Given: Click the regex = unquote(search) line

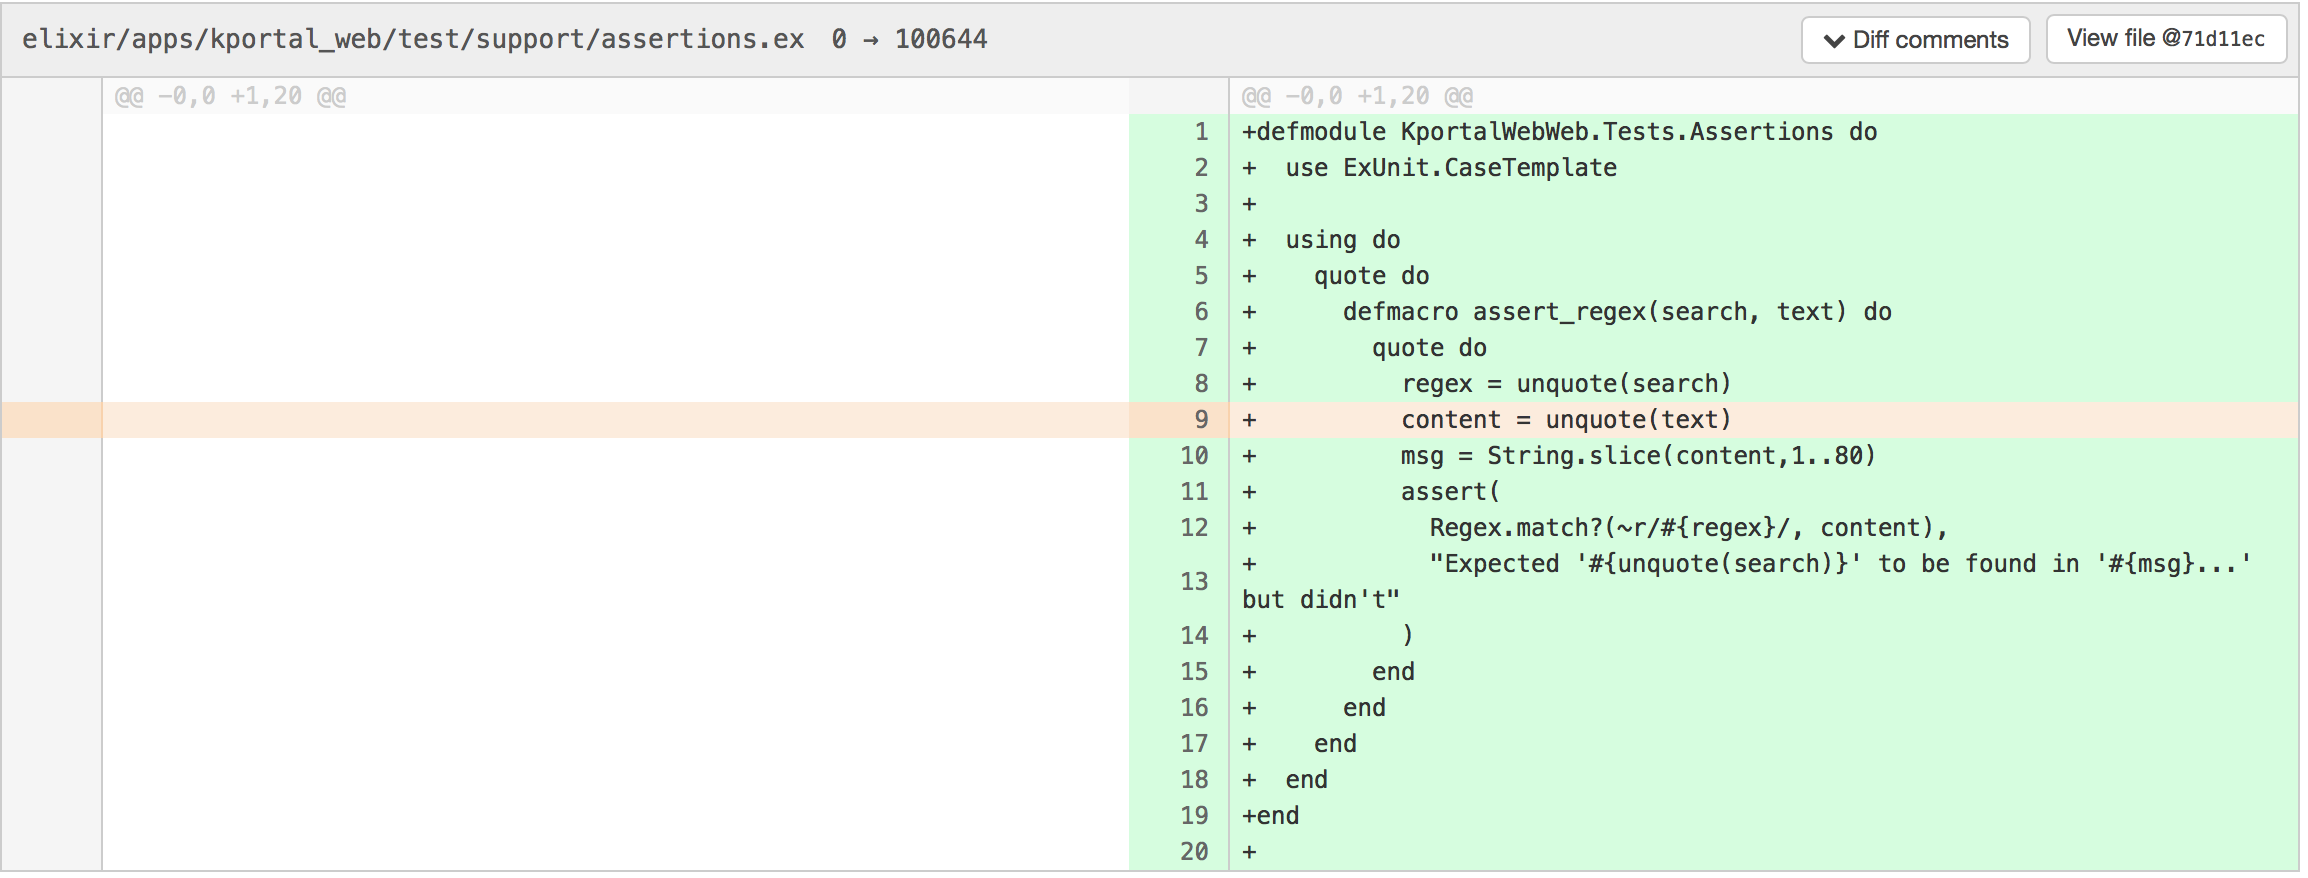Looking at the screenshot, I should (1565, 384).
